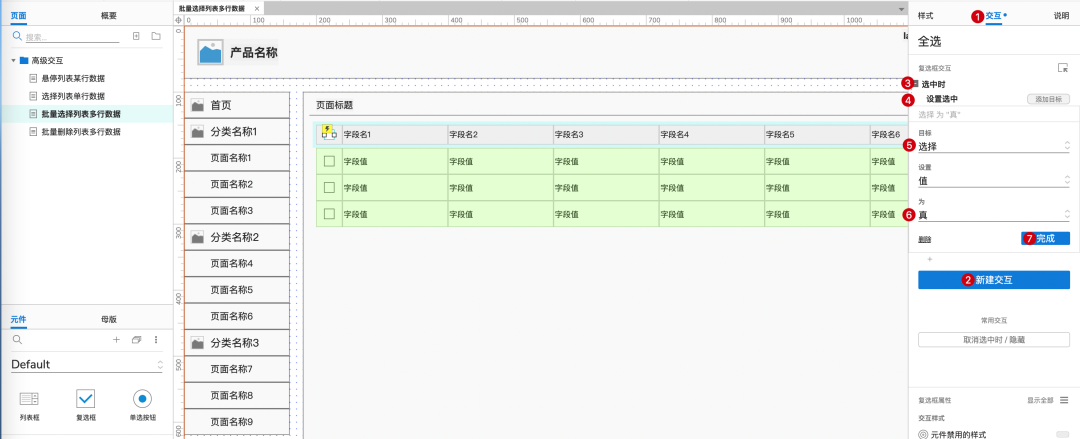Click the 页面标题 heading on canvas
The image size is (1080, 439).
click(335, 105)
